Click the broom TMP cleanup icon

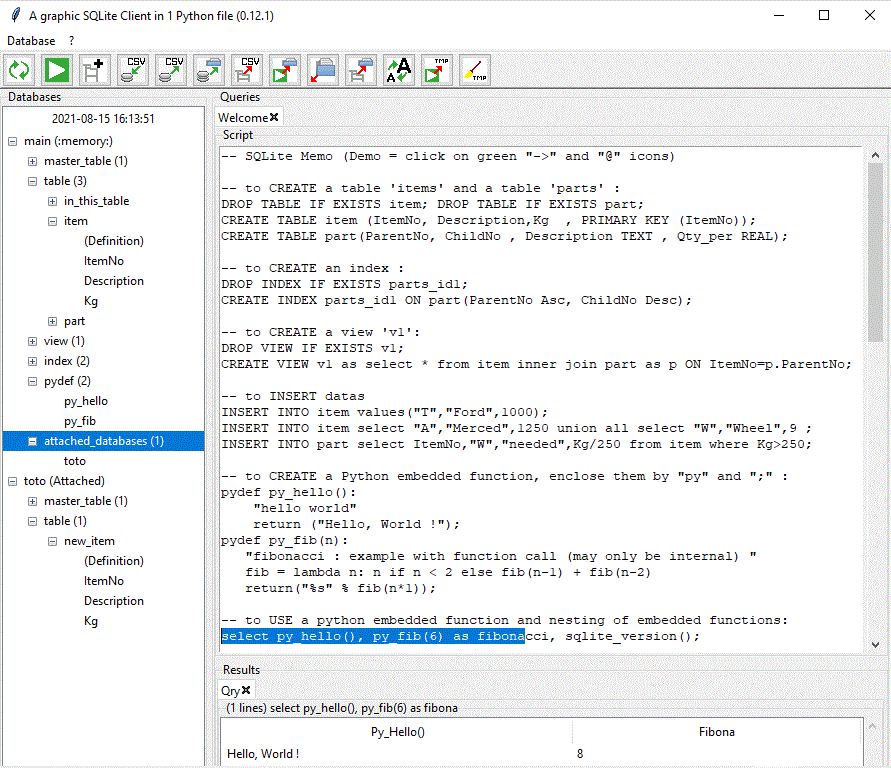point(475,70)
